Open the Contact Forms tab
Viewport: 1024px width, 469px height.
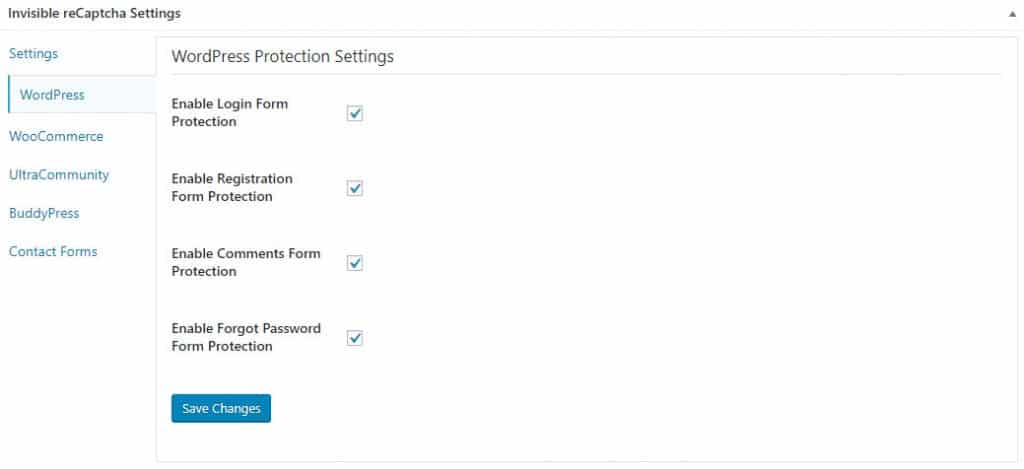[53, 251]
